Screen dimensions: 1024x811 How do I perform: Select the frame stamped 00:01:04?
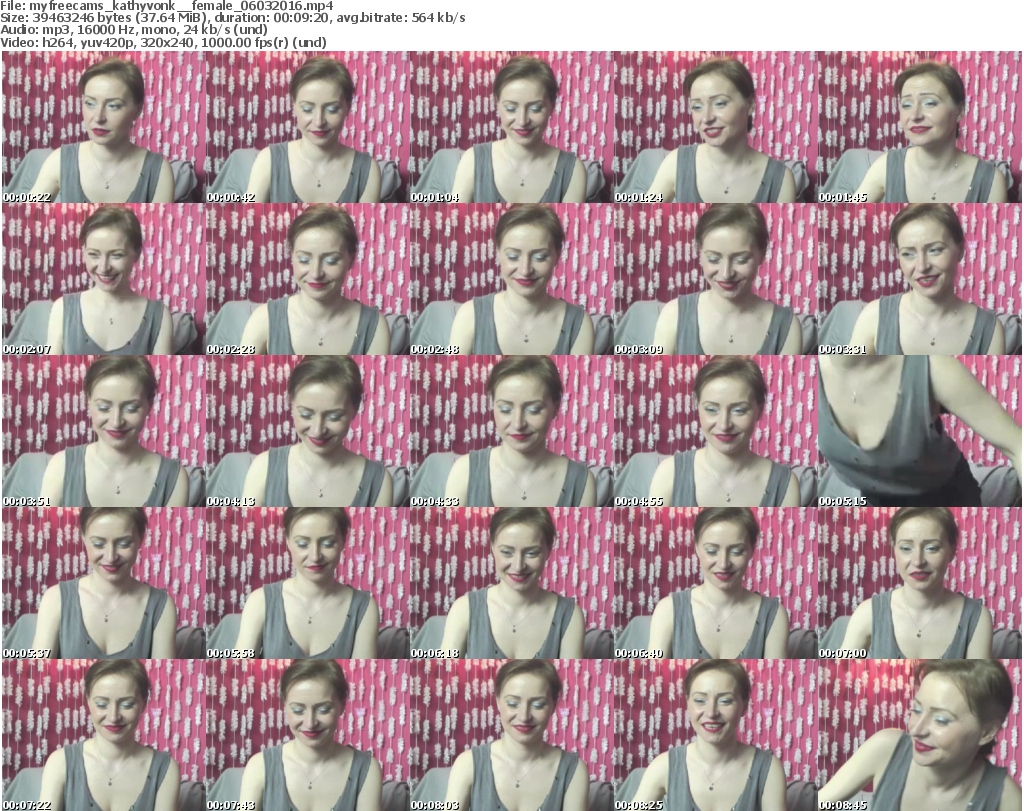pyautogui.click(x=511, y=128)
